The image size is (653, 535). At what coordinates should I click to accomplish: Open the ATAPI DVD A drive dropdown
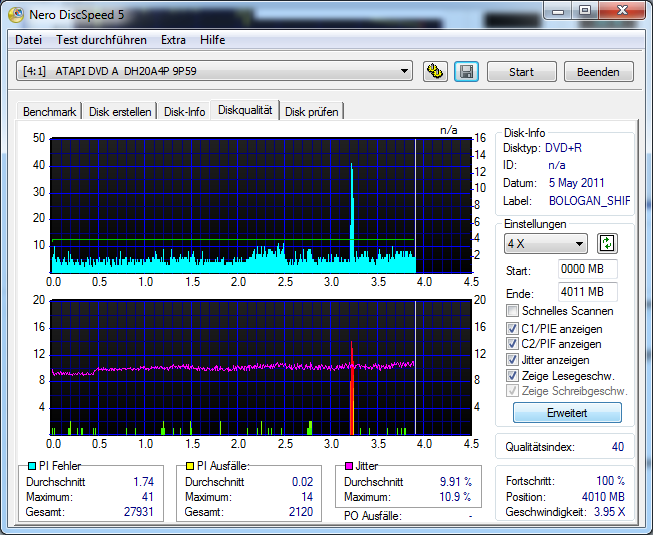pos(214,71)
